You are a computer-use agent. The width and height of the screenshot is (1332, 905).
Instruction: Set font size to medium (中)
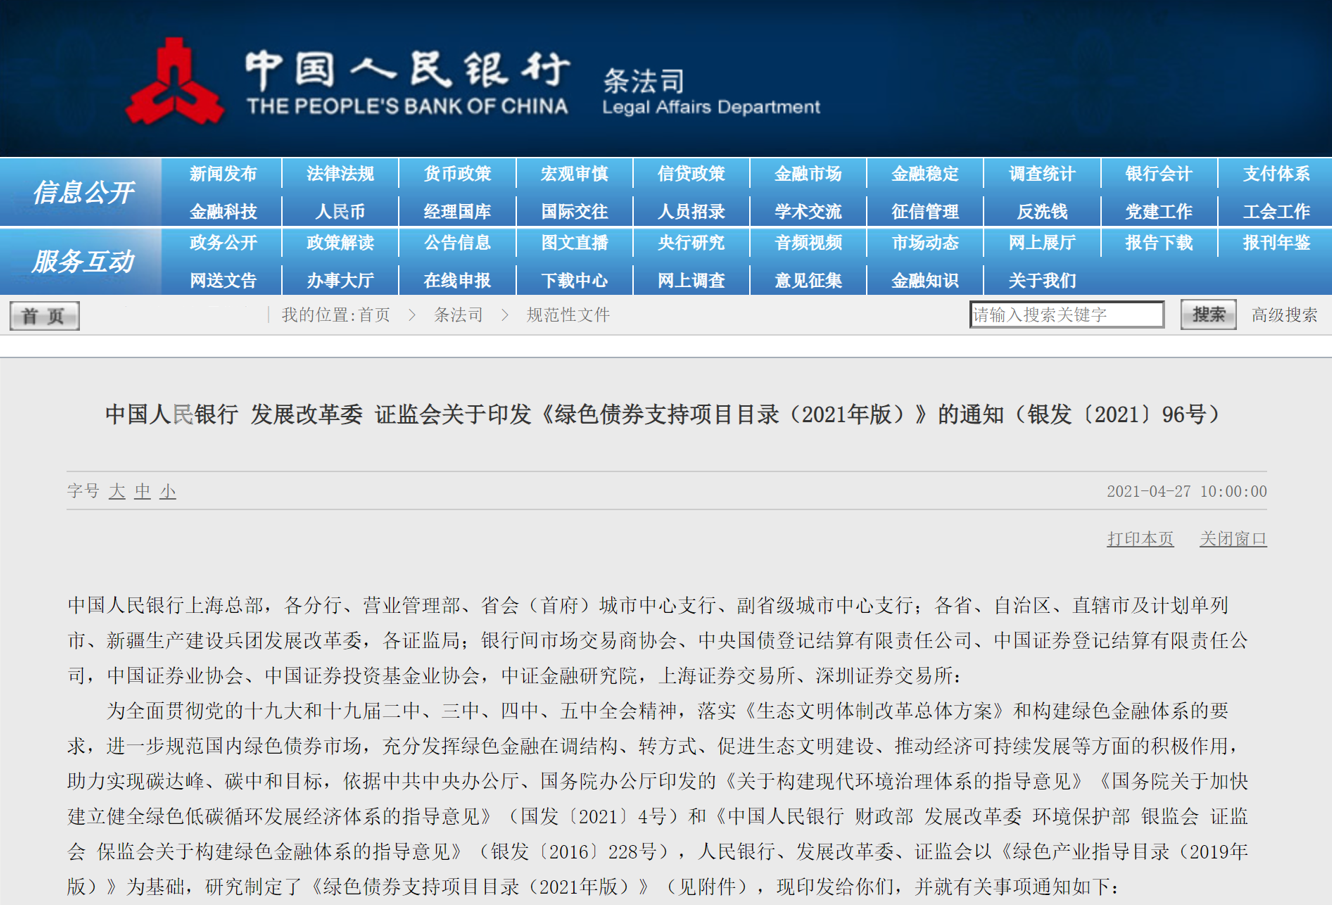click(x=142, y=491)
